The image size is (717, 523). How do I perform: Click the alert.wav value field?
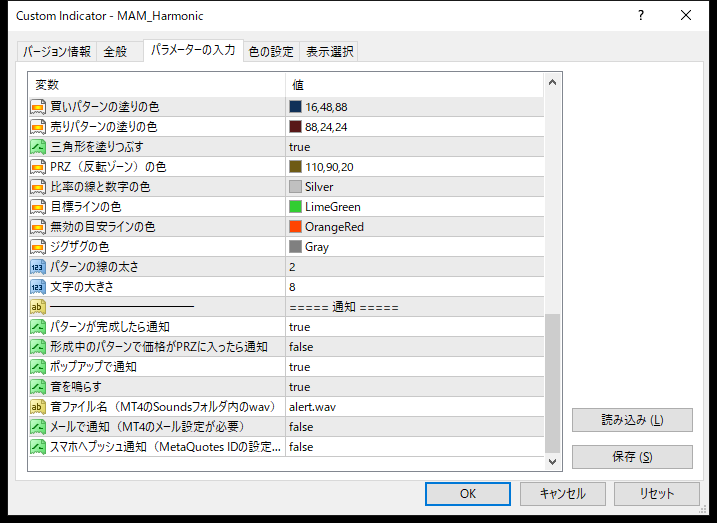[x=415, y=407]
